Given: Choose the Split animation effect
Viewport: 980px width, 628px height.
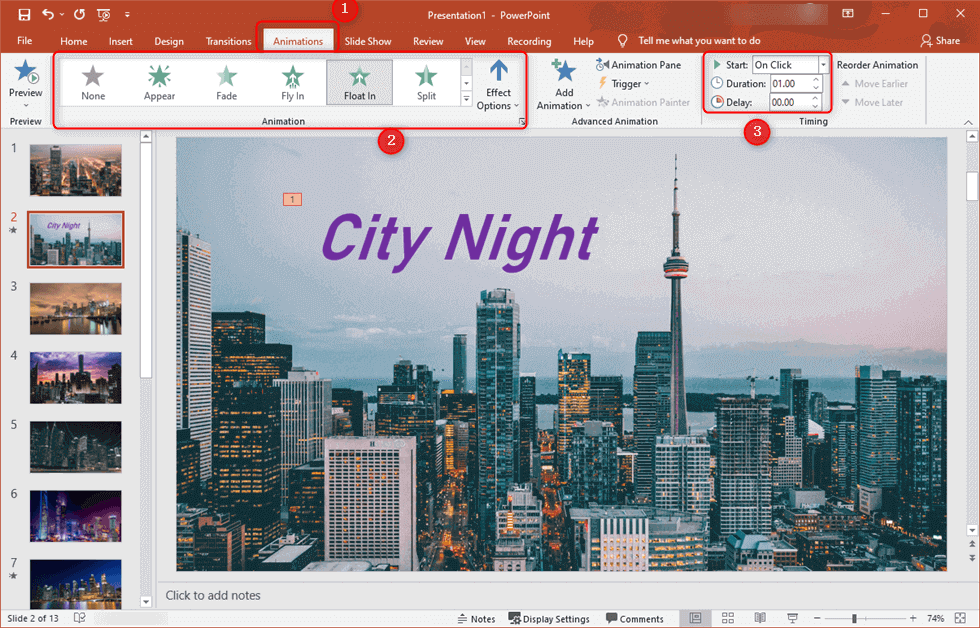Looking at the screenshot, I should (426, 82).
